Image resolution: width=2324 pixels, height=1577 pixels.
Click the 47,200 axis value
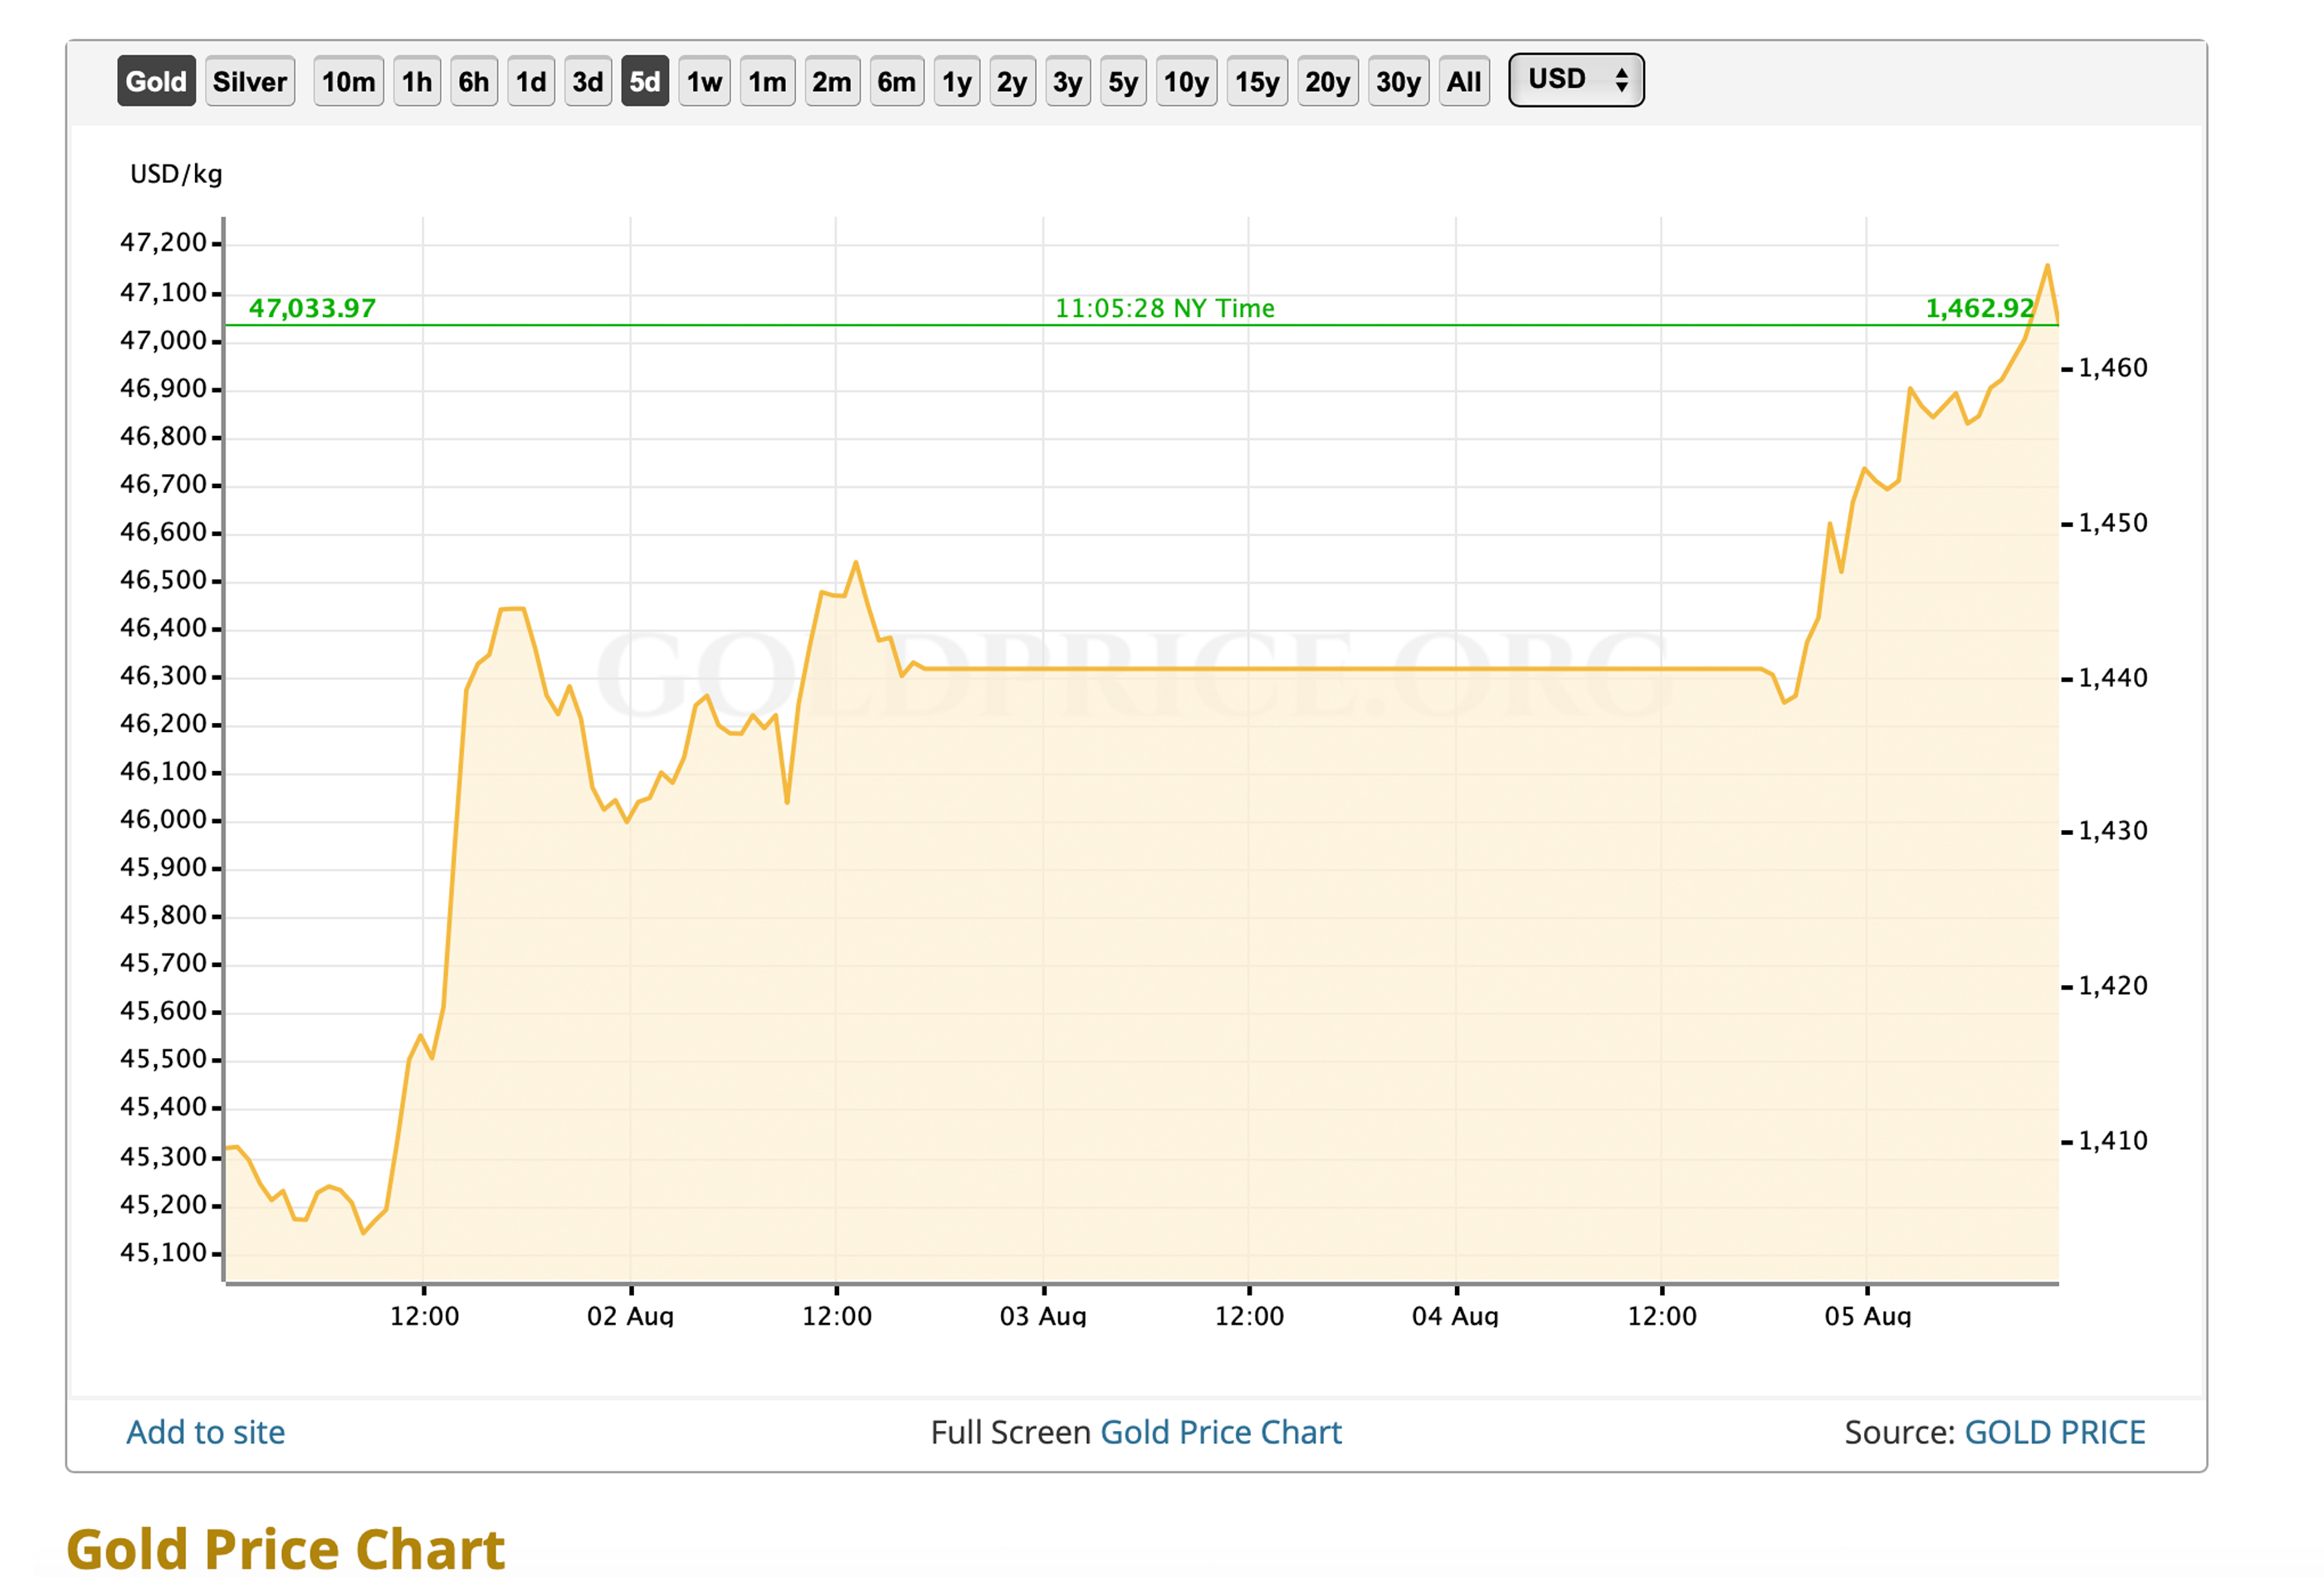pos(163,242)
